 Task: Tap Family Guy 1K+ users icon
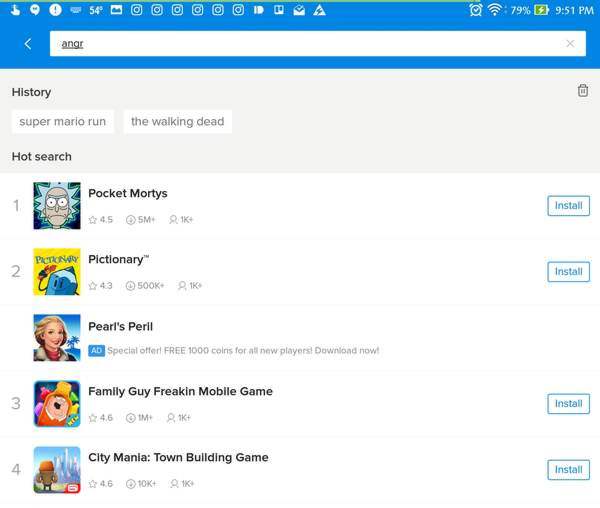[x=171, y=418]
